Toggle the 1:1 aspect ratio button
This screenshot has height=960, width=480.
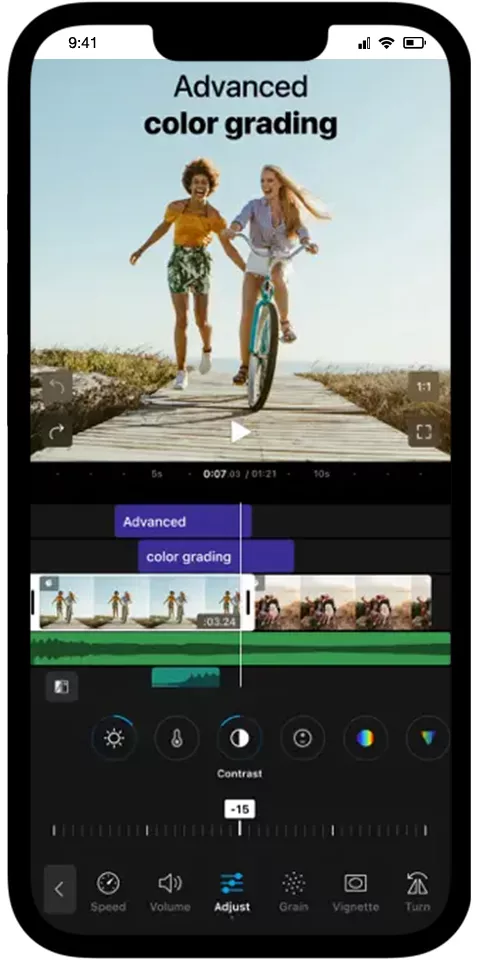(x=424, y=386)
